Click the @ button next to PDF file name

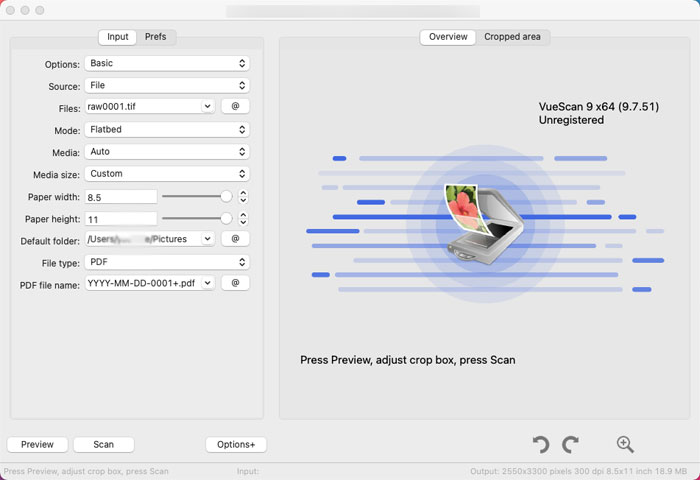(235, 283)
